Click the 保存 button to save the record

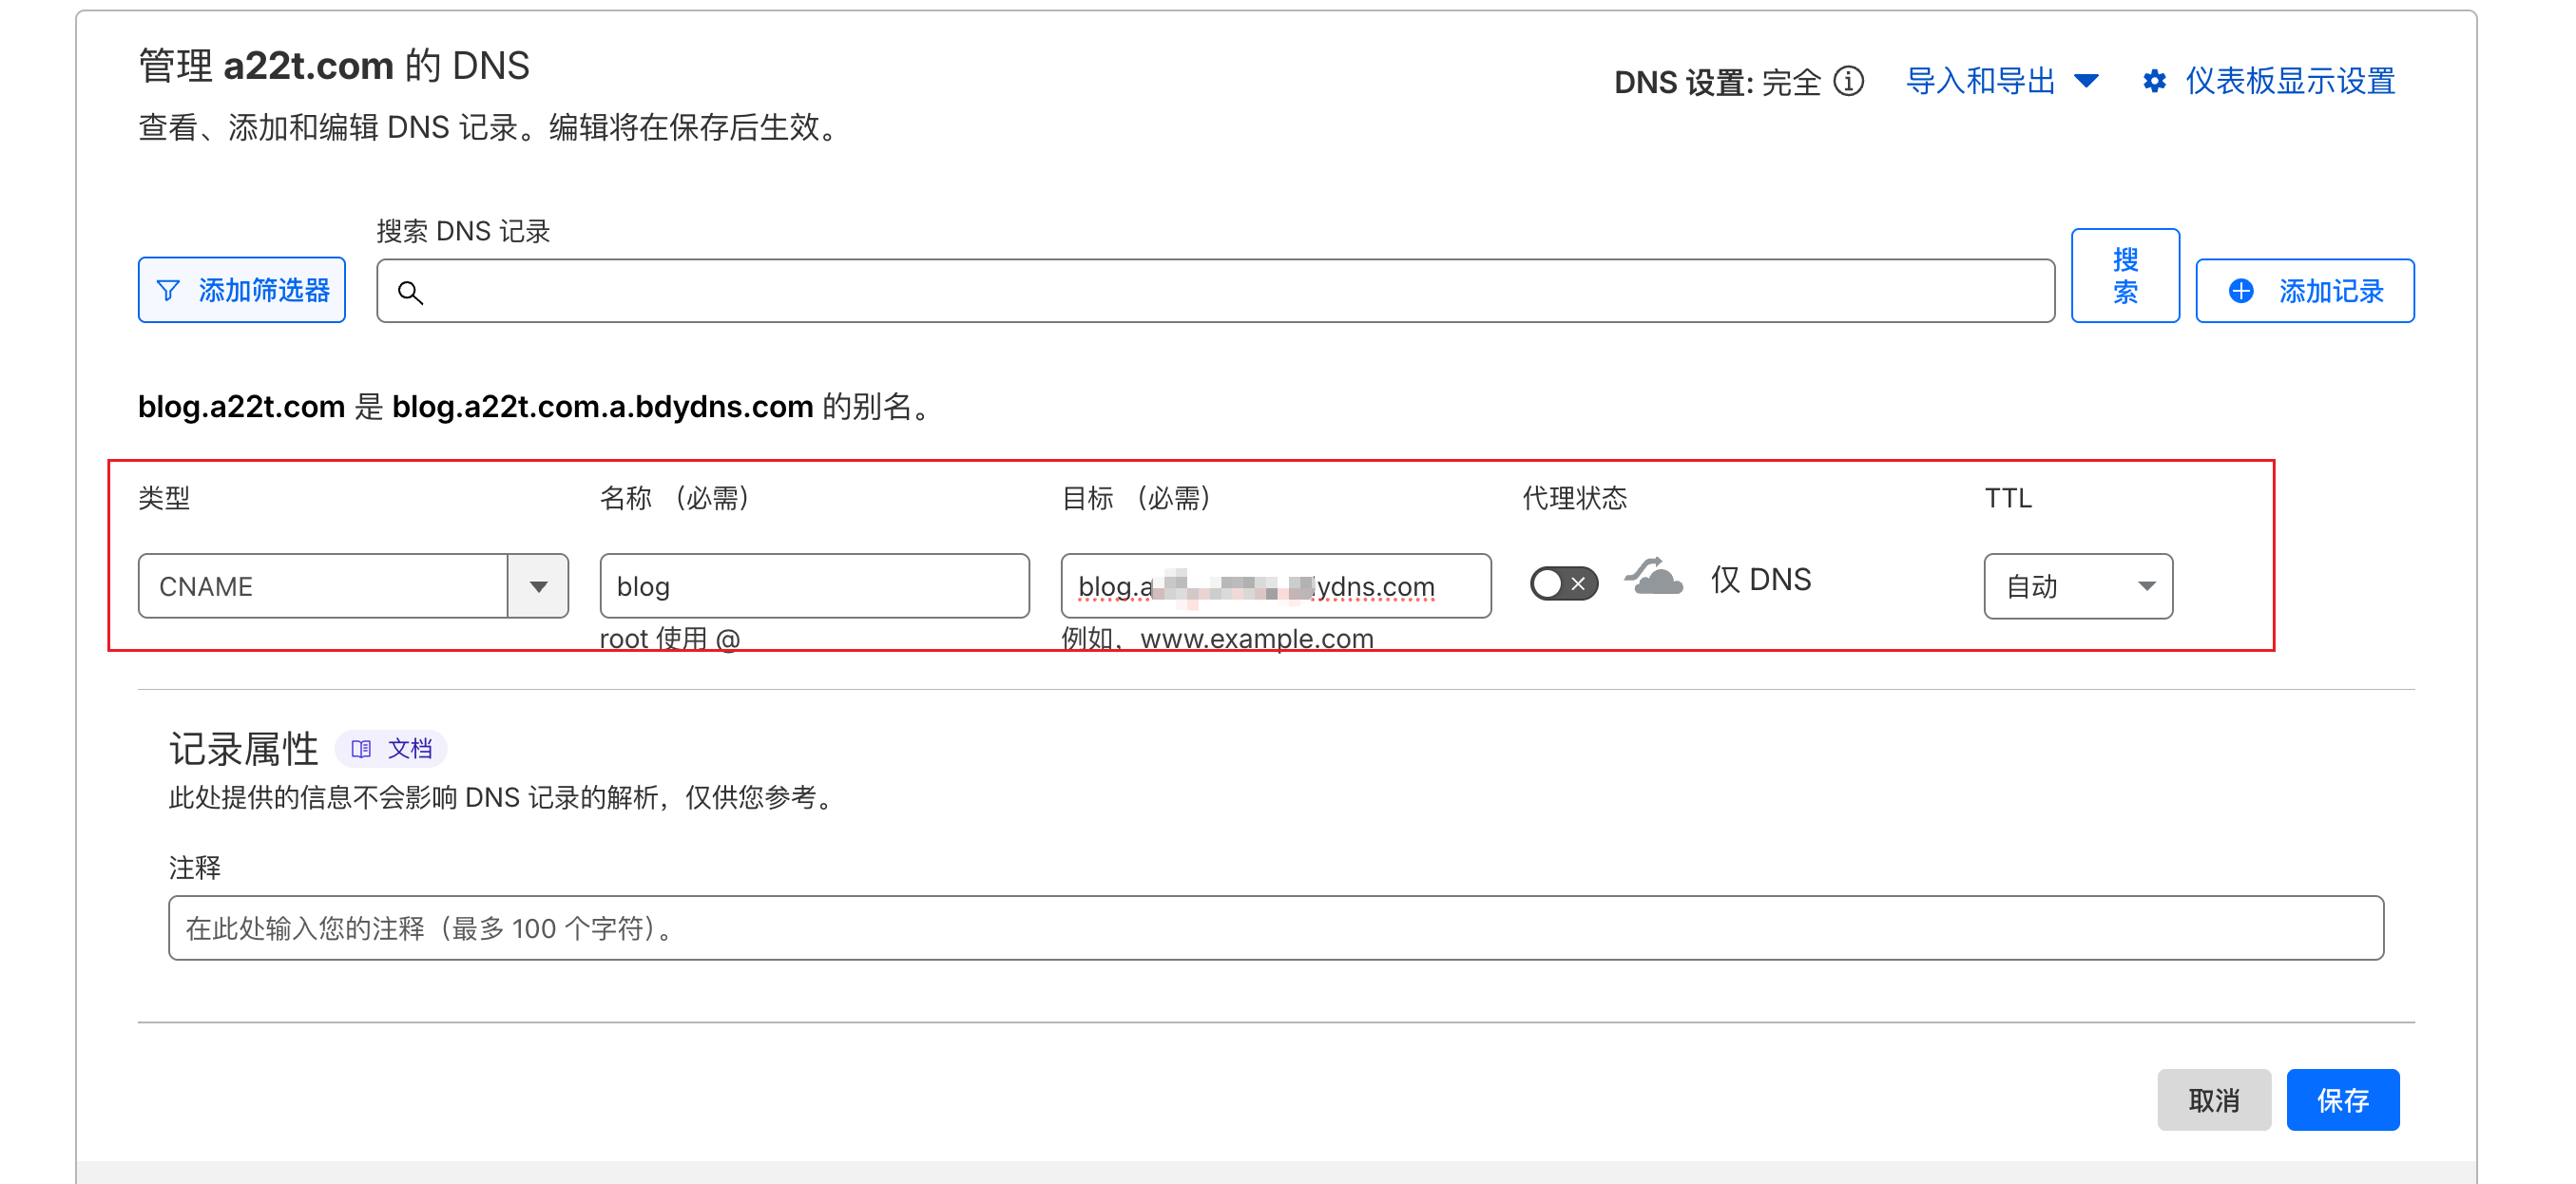2343,1100
